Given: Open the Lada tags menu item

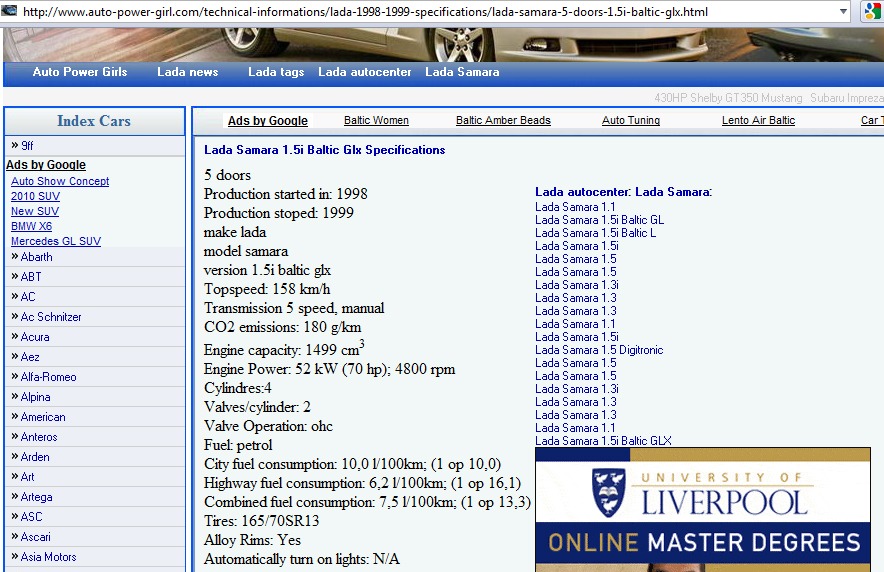Looking at the screenshot, I should tap(276, 72).
